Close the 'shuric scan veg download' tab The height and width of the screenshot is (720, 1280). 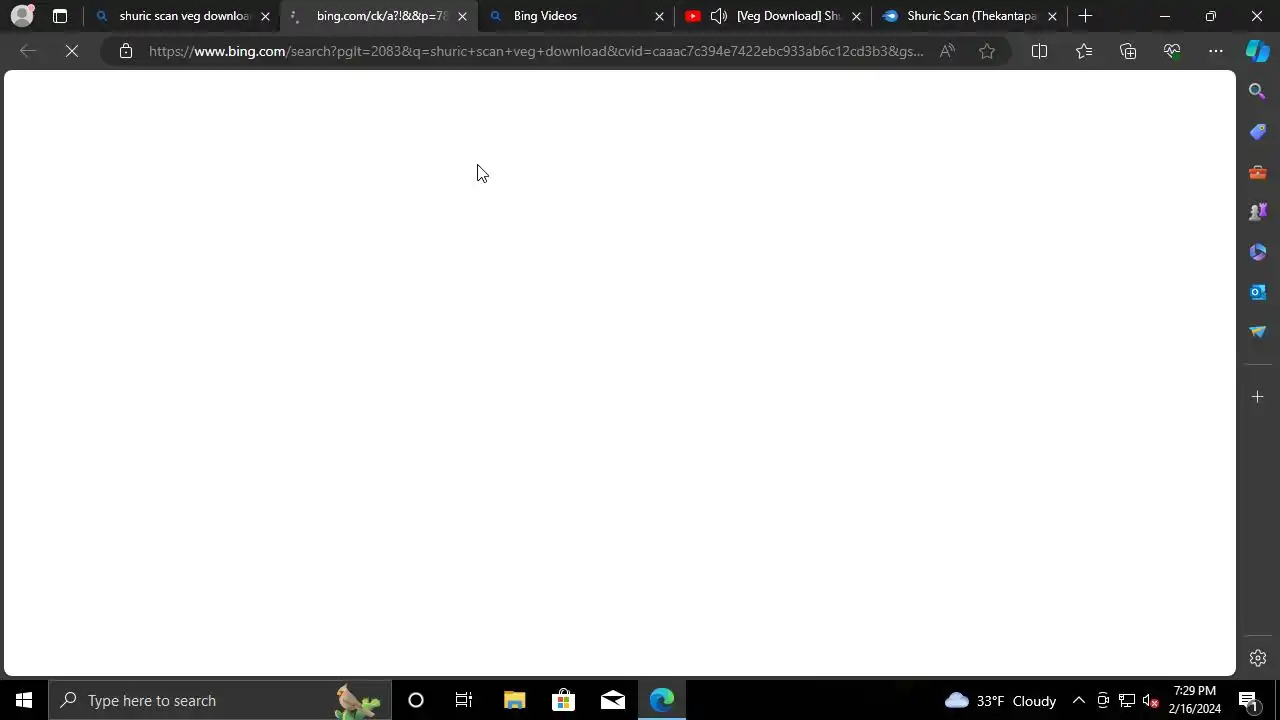[x=265, y=16]
